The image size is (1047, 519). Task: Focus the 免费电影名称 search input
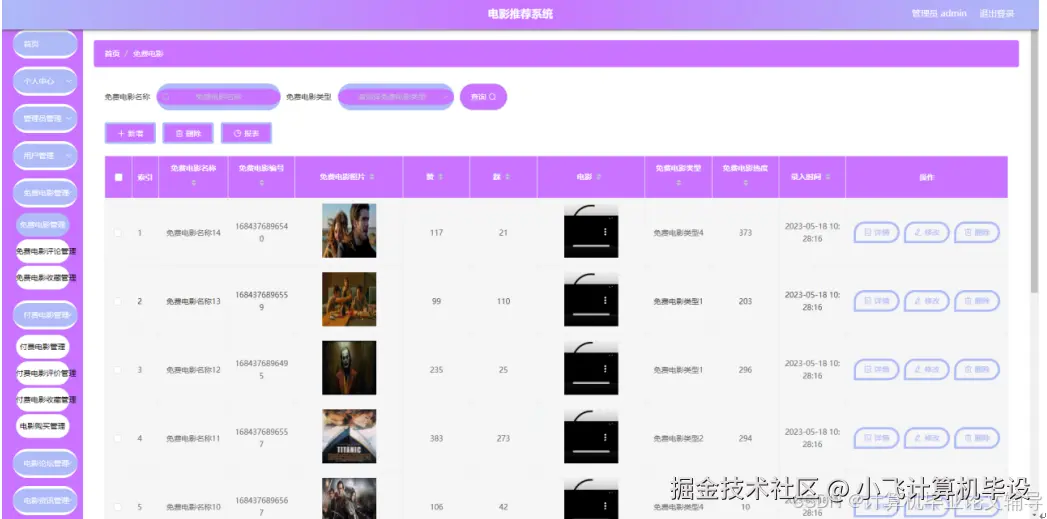tap(218, 97)
